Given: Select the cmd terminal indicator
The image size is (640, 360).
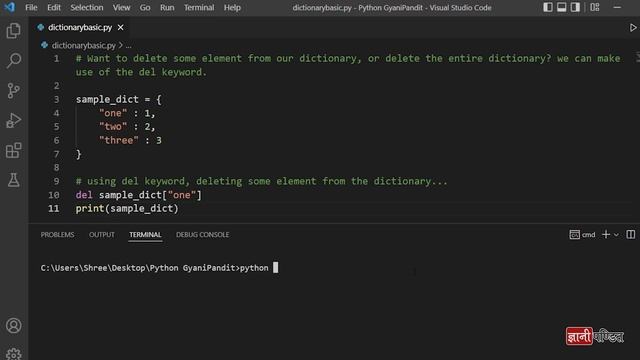Looking at the screenshot, I should pyautogui.click(x=582, y=234).
